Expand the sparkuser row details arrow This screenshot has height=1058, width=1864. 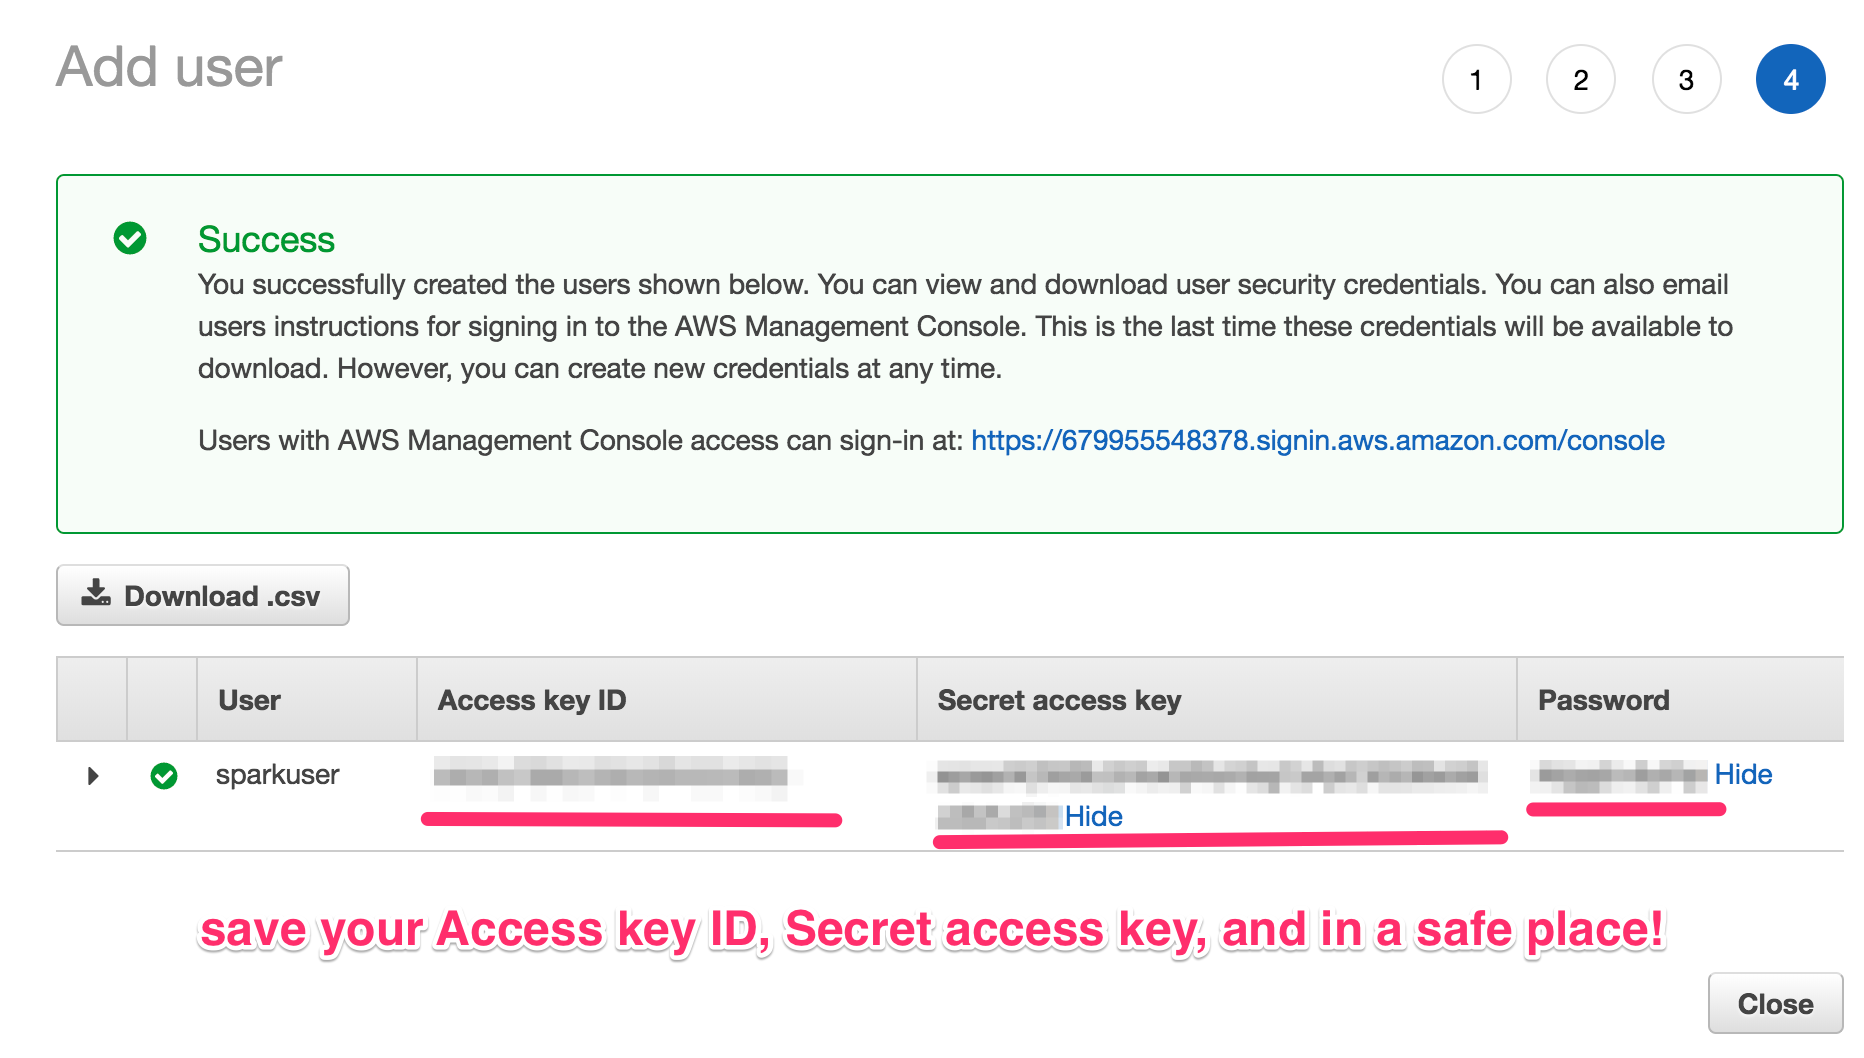[93, 775]
